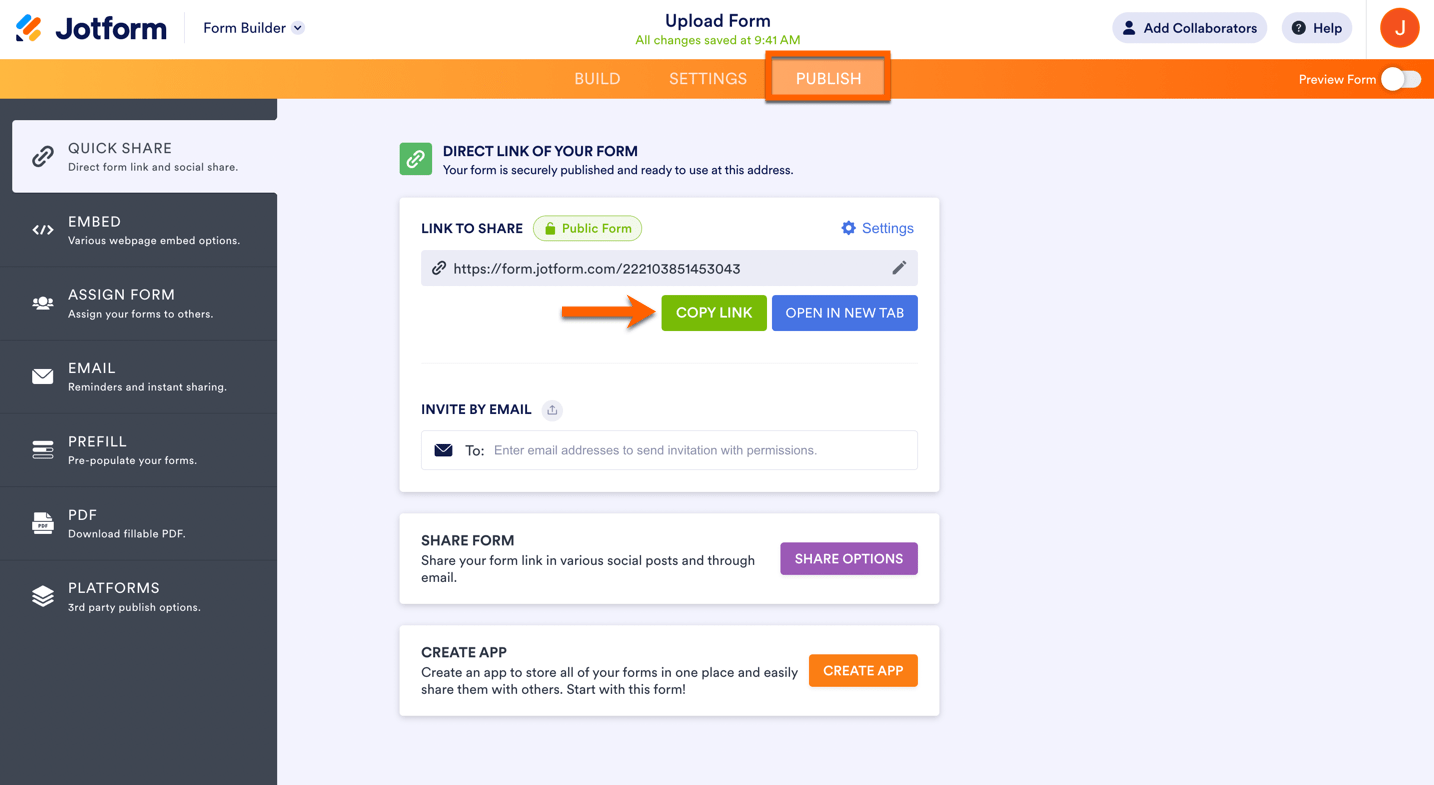
Task: Click the Public Form privacy badge
Action: [588, 228]
